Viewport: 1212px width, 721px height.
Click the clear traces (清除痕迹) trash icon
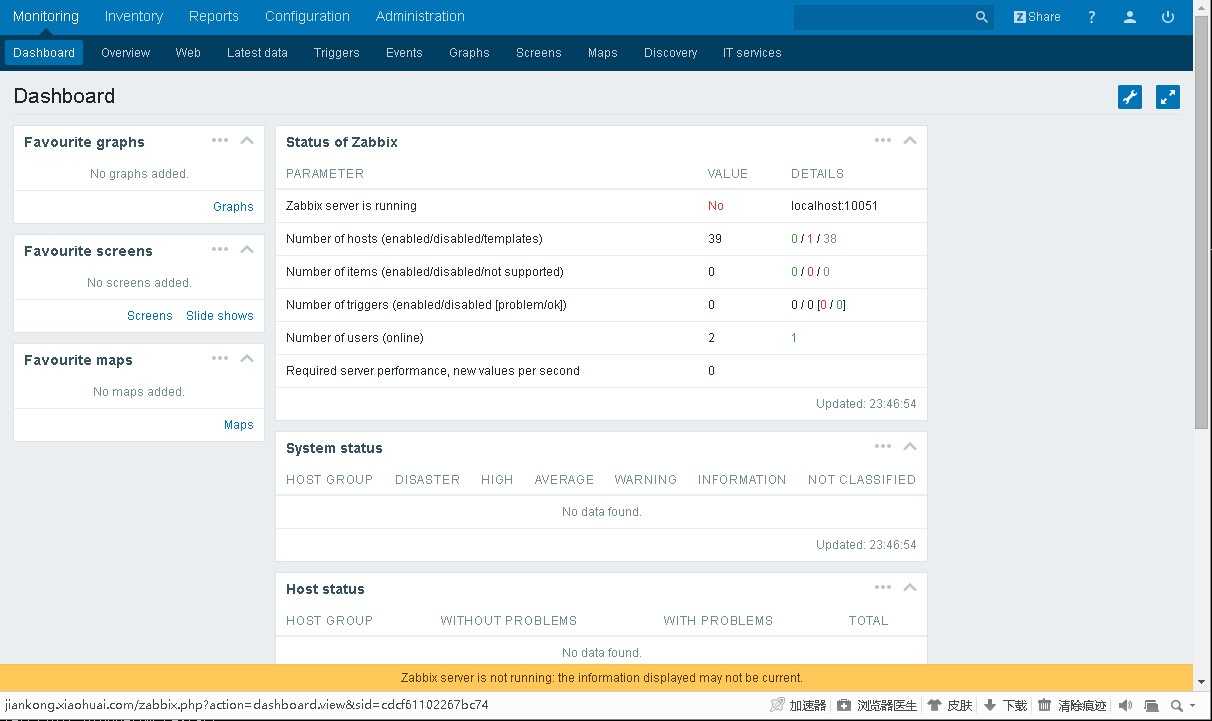1045,705
